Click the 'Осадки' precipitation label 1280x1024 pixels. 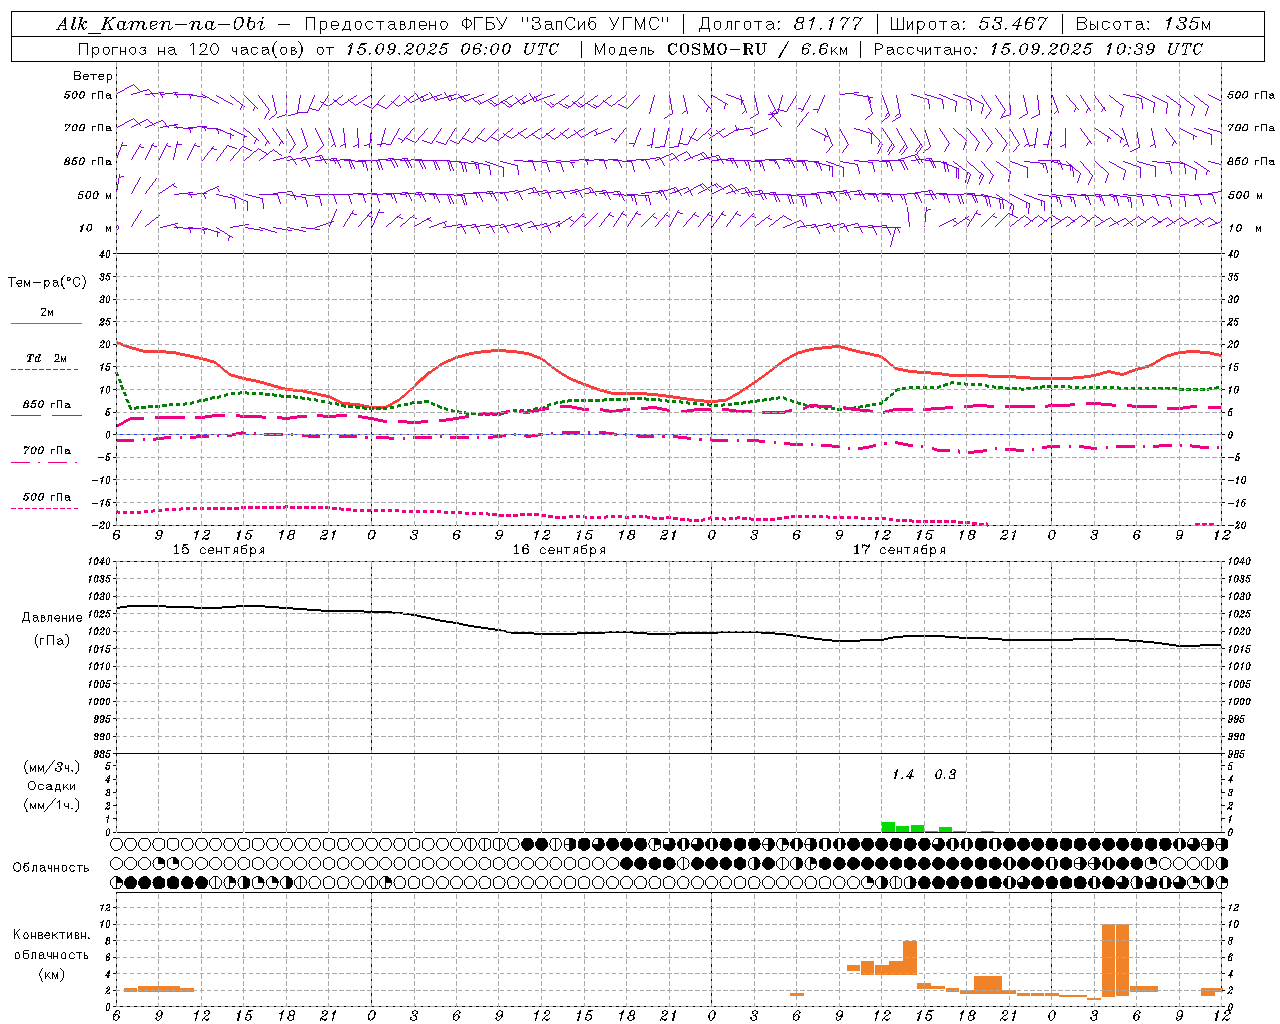point(52,786)
